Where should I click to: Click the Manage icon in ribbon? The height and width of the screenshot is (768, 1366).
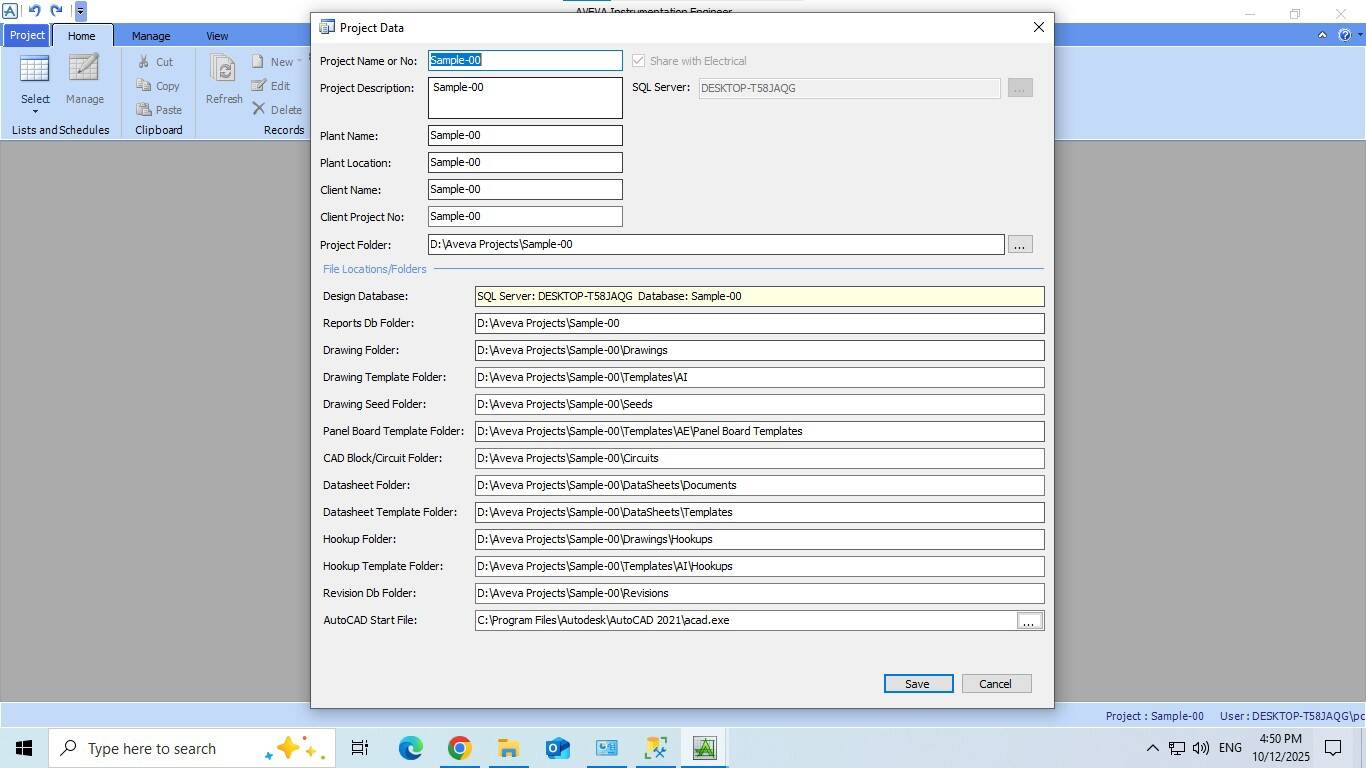tap(84, 69)
